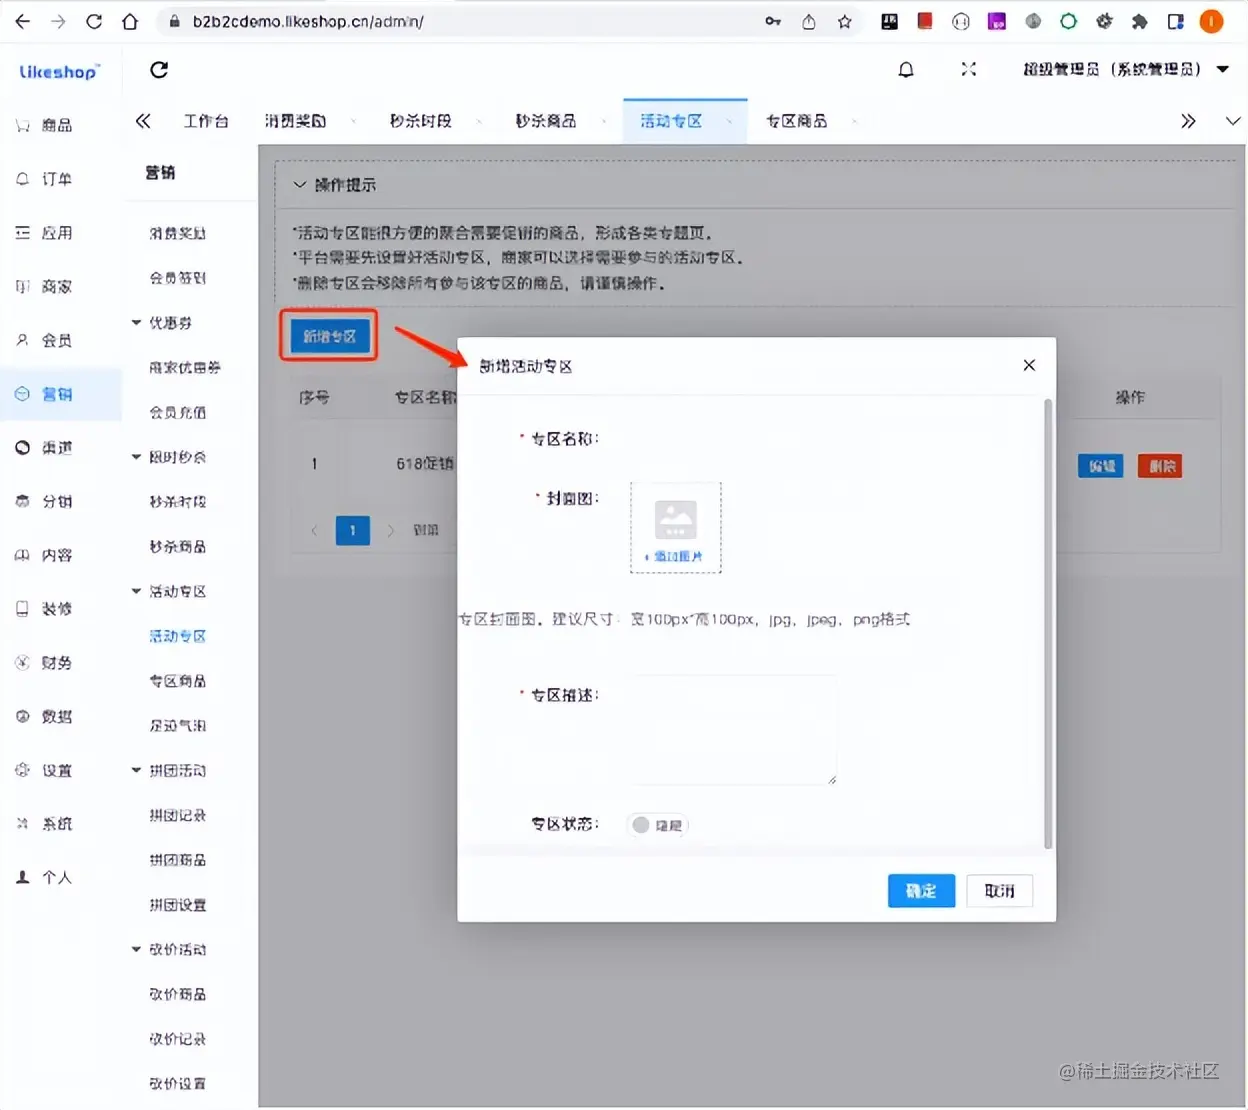Collapse the 限时秒杀 submenu group
This screenshot has height=1110, width=1248.
pos(137,457)
